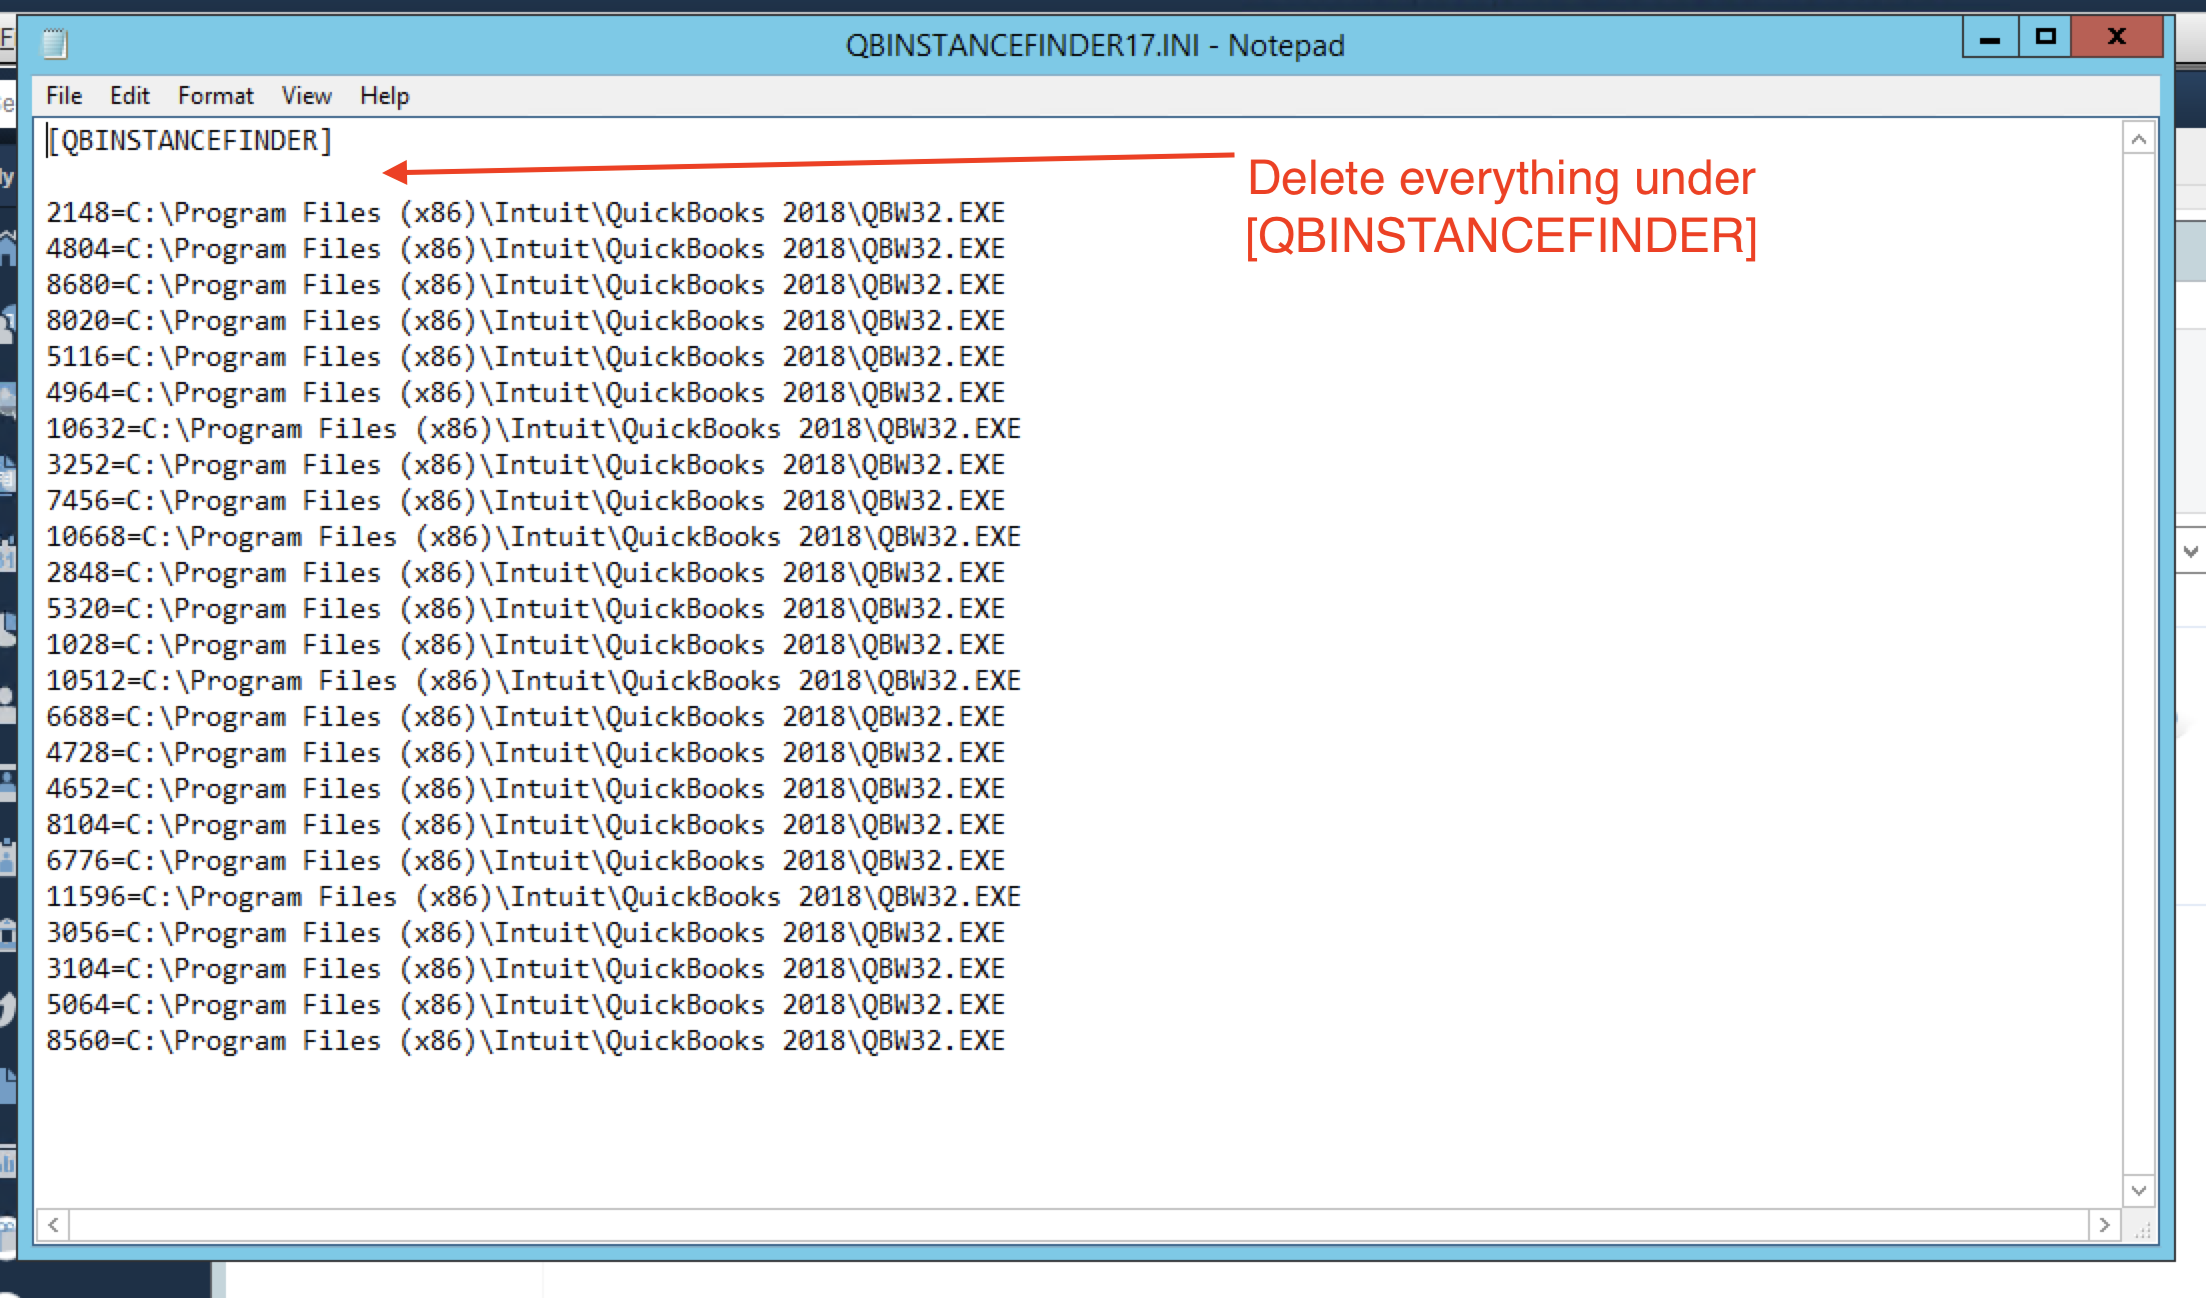Viewport: 2206px width, 1298px height.
Task: Click the line starting with 4728=
Action: [526, 753]
